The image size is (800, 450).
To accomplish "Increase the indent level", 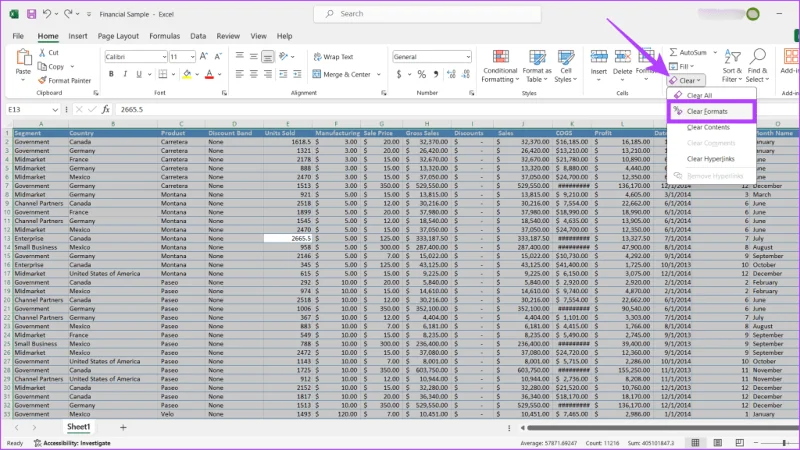I will 297,74.
